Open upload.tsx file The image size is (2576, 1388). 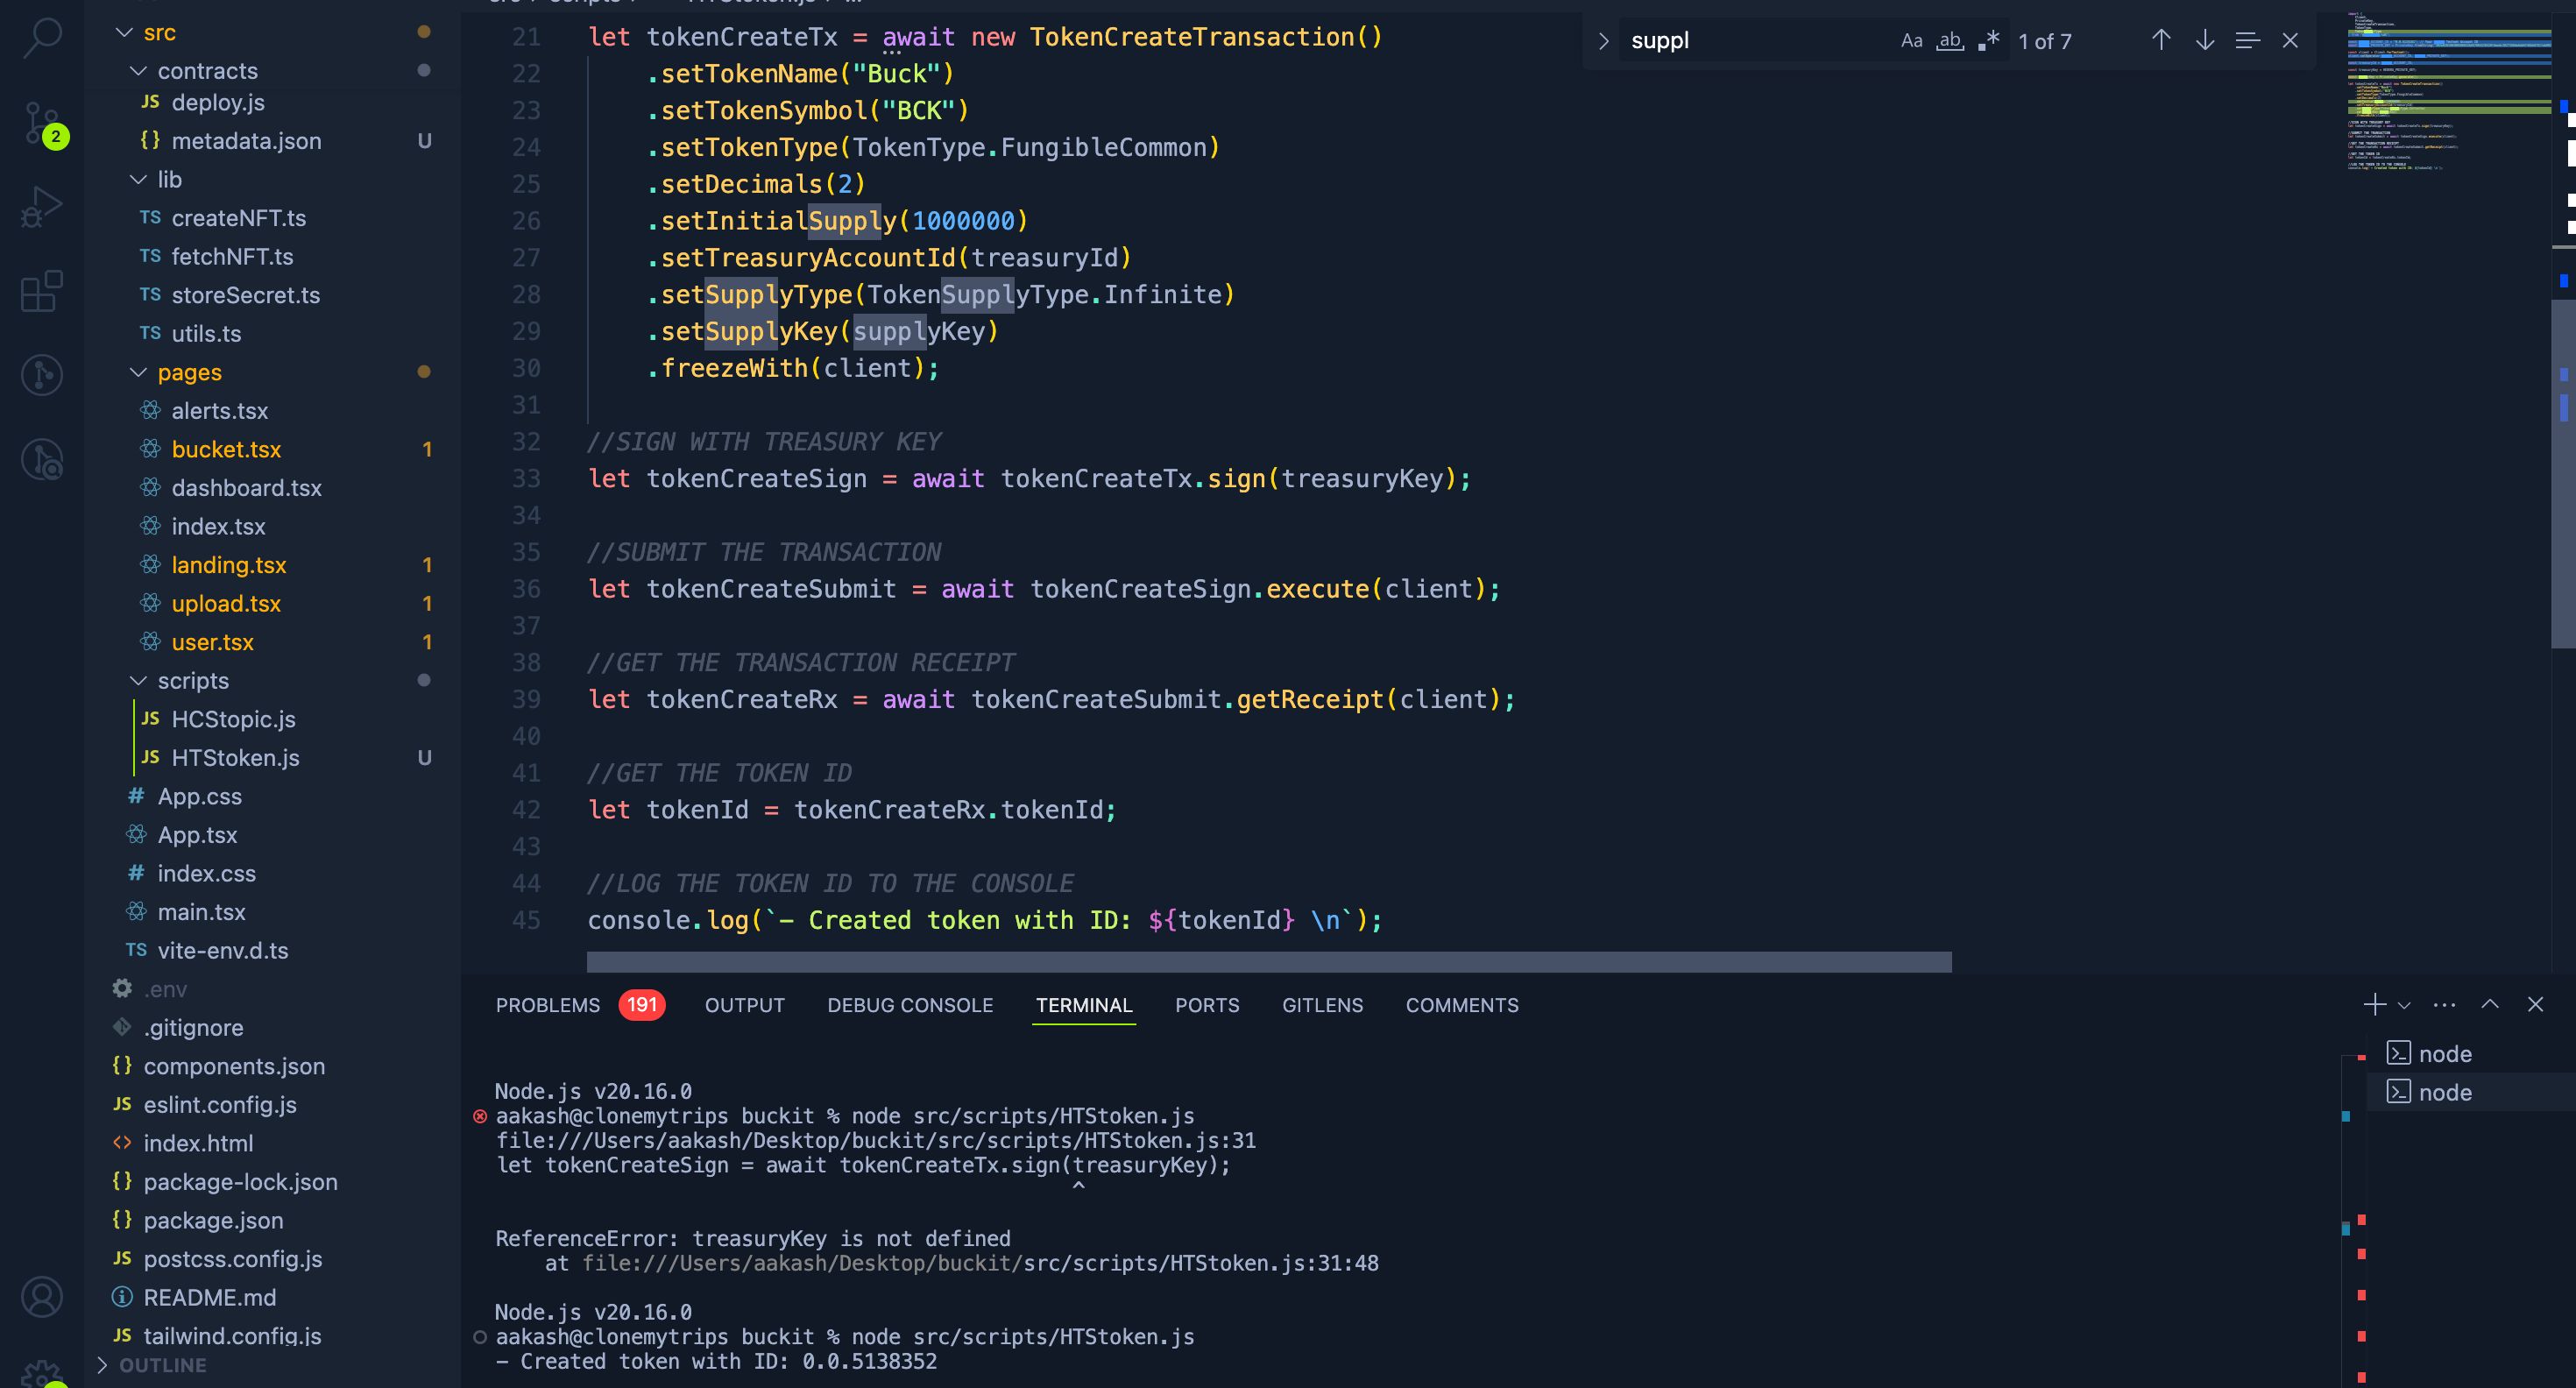226,603
